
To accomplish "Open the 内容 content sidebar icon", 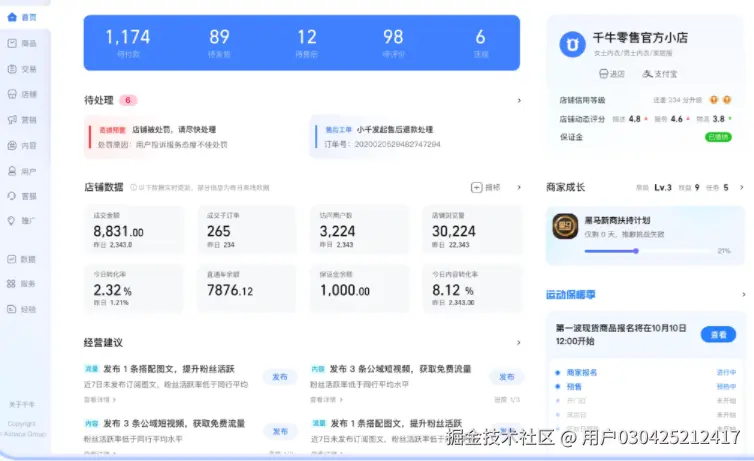I will tap(12, 146).
